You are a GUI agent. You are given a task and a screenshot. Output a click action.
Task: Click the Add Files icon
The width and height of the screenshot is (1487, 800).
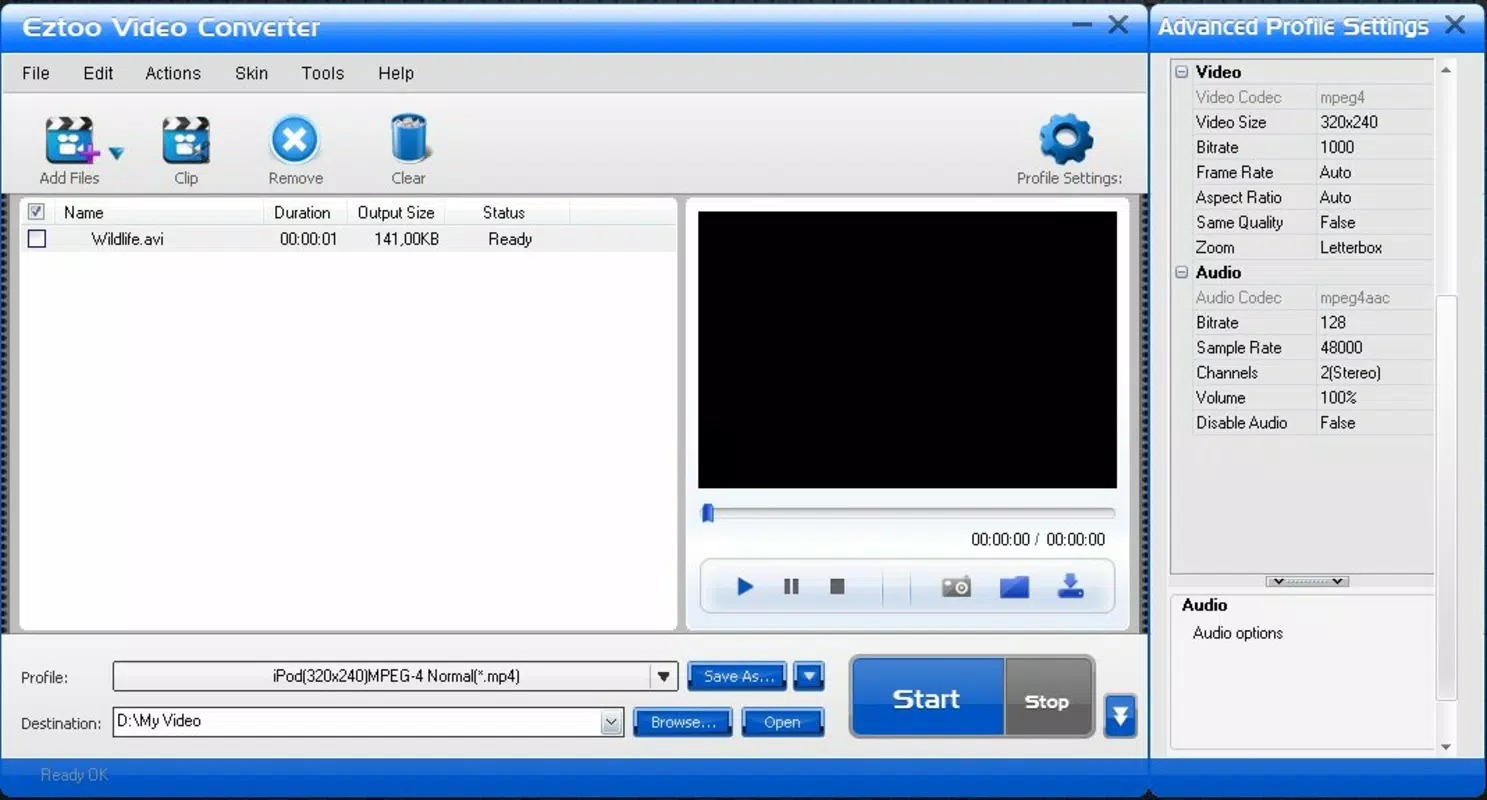(x=71, y=140)
